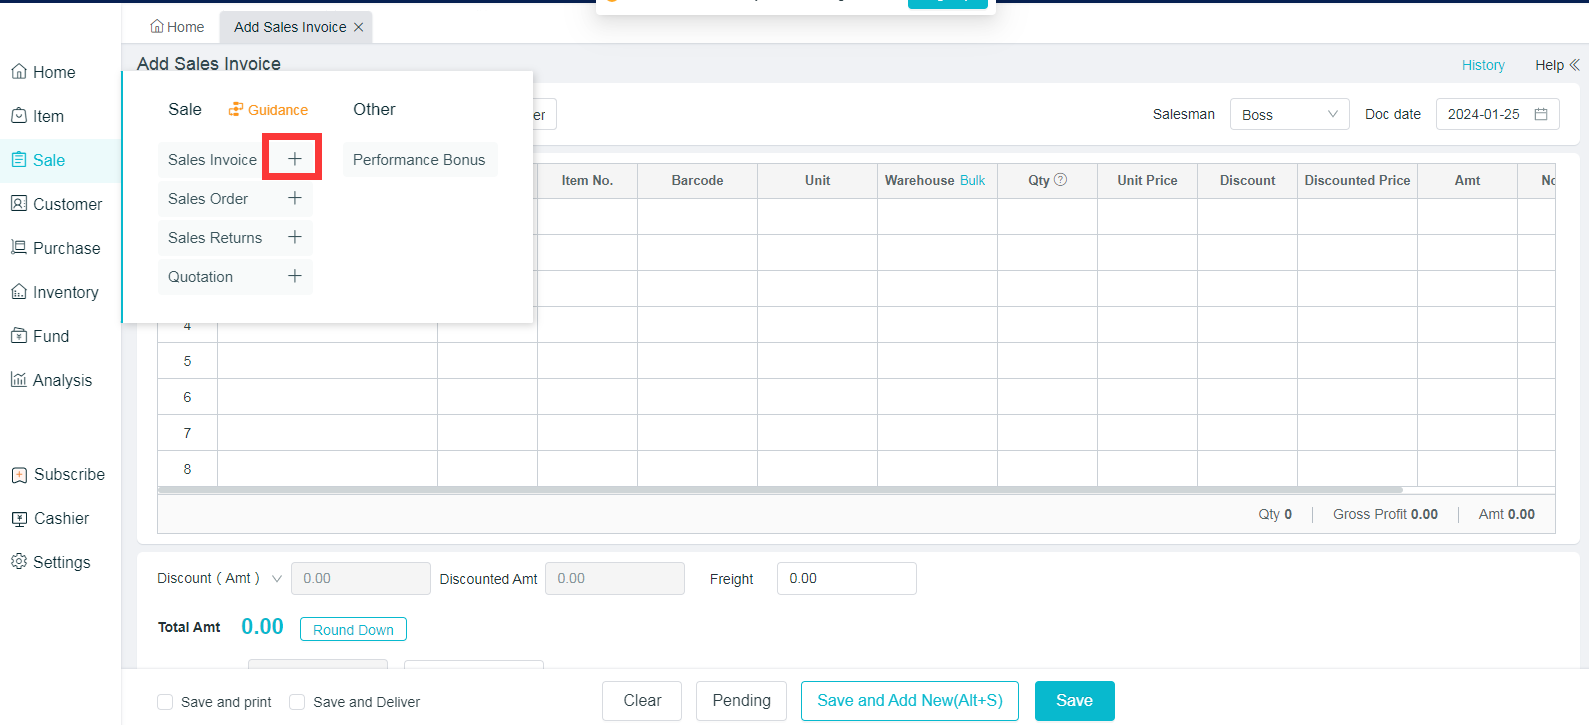Screen dimensions: 1589x725
Task: Click the Qty help question mark icon
Action: click(1061, 180)
